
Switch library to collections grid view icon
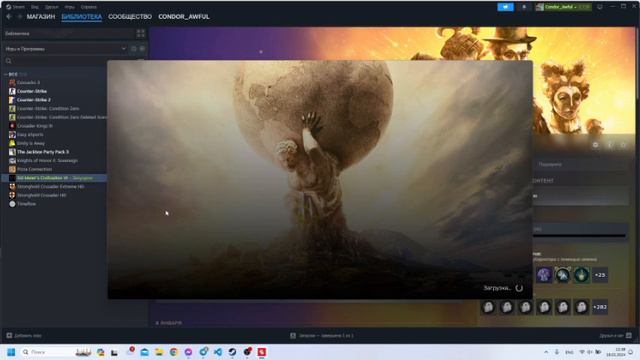tap(140, 33)
